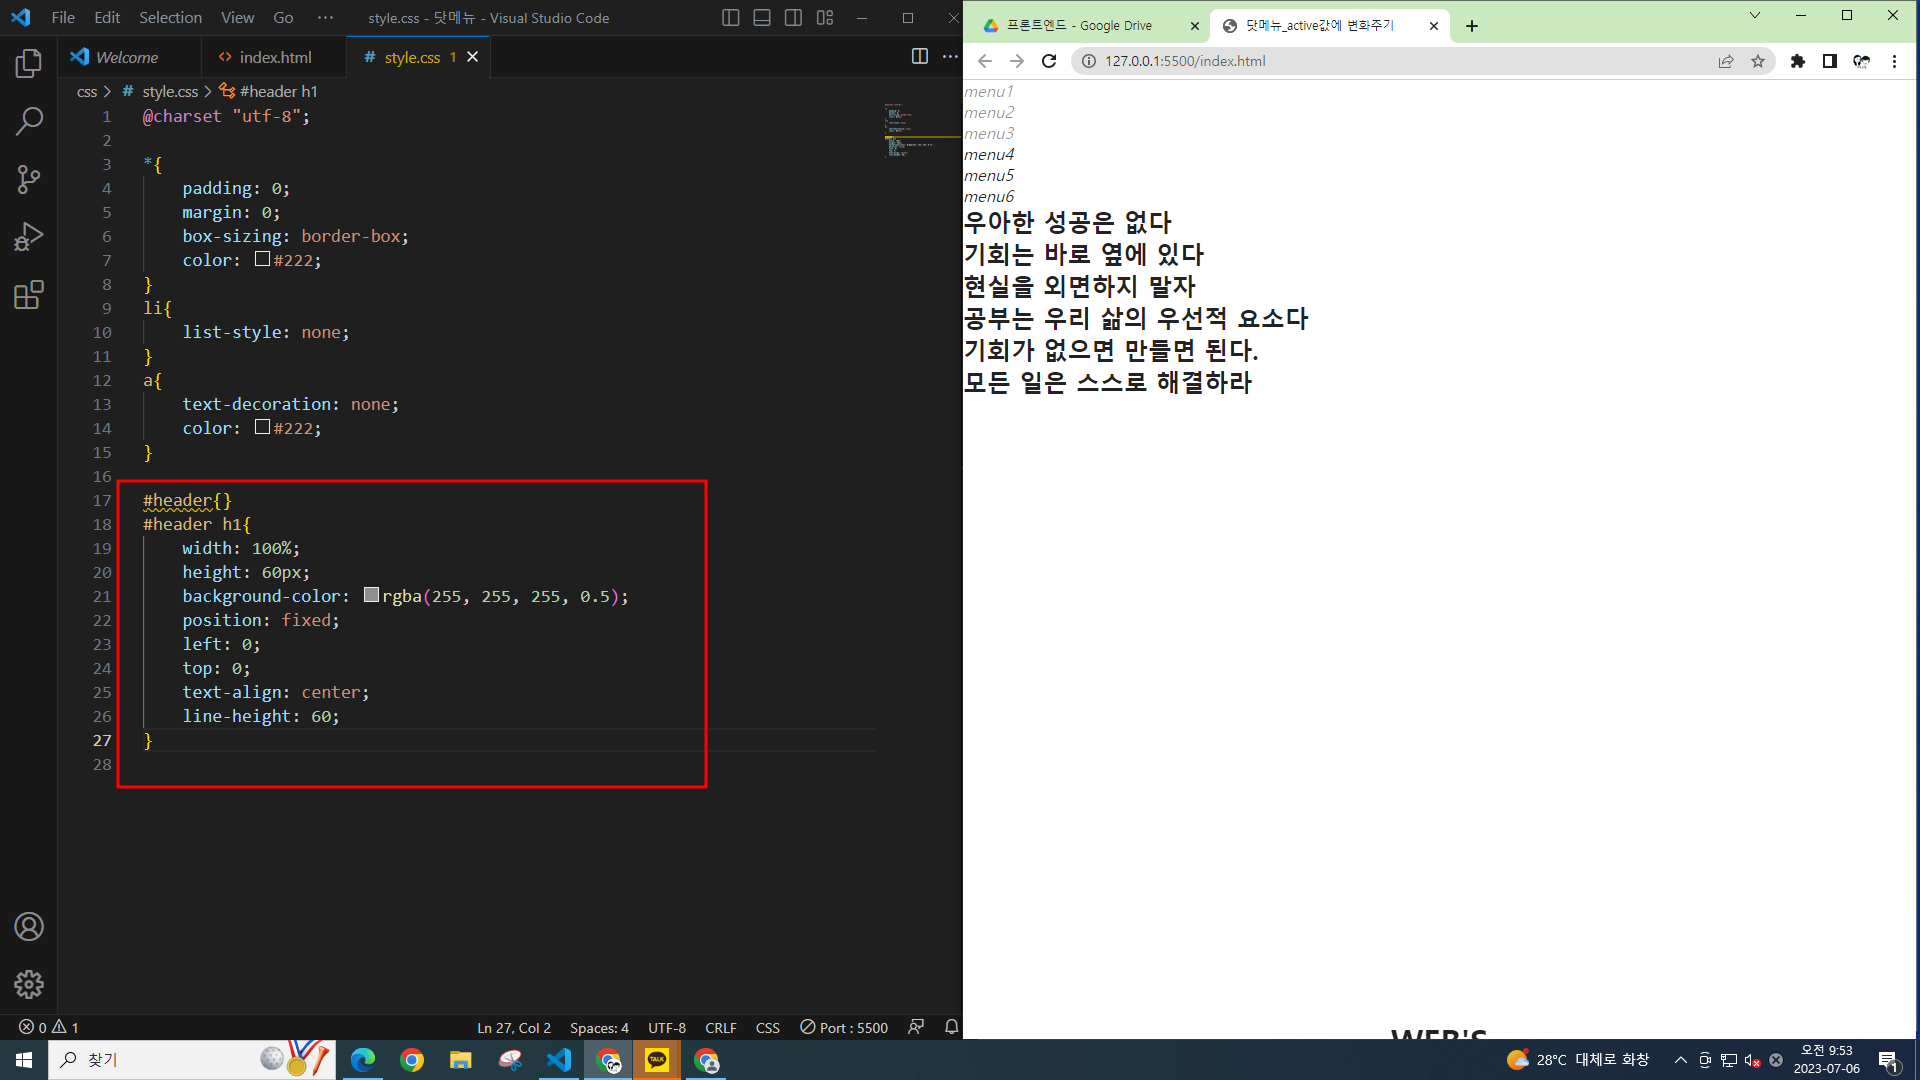Click Port : 5500 Live Server button
1920x1080 pixels.
click(844, 1027)
